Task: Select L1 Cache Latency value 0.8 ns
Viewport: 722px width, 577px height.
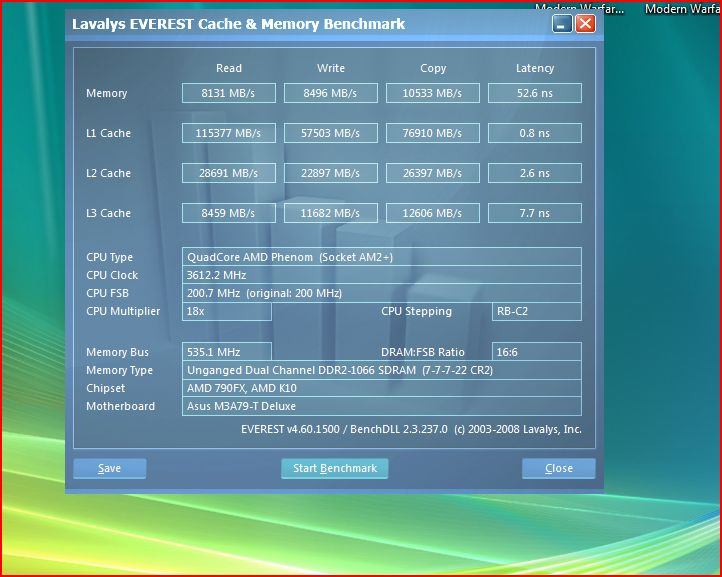Action: point(535,133)
